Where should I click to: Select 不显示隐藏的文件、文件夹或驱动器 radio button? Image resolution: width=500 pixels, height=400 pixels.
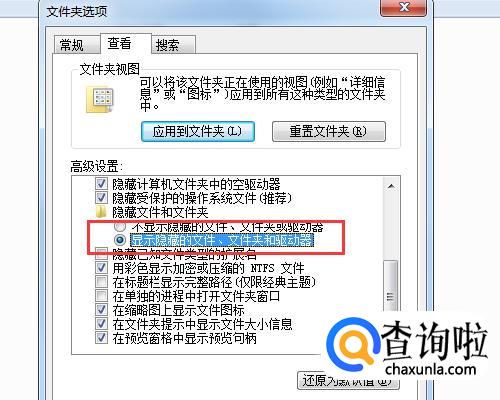click(120, 227)
